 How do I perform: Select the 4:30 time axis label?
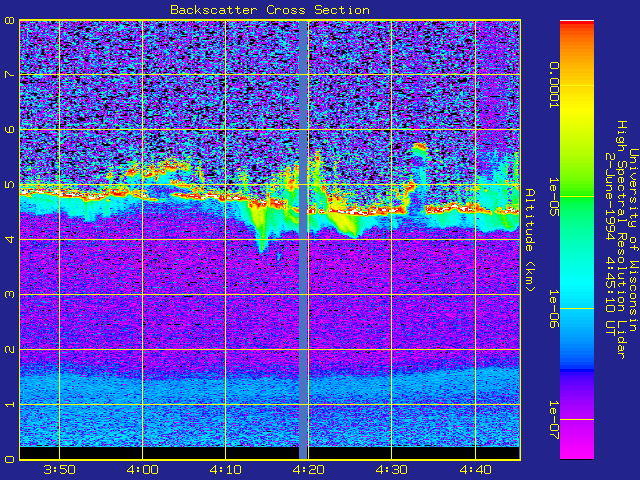pyautogui.click(x=391, y=470)
